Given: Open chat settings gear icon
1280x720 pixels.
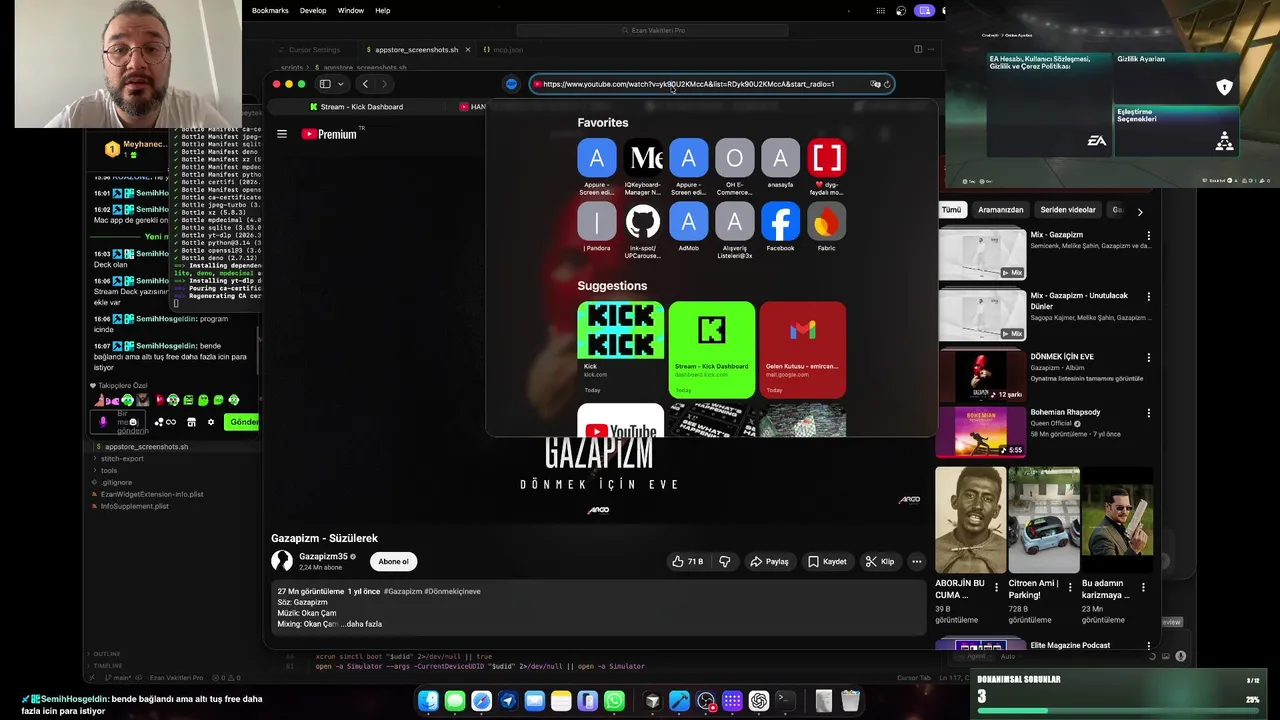Looking at the screenshot, I should [211, 422].
